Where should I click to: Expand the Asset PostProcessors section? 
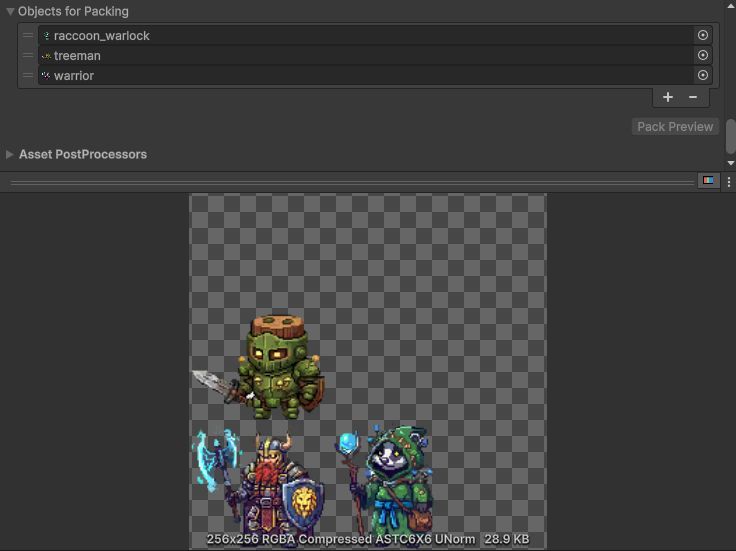point(9,154)
